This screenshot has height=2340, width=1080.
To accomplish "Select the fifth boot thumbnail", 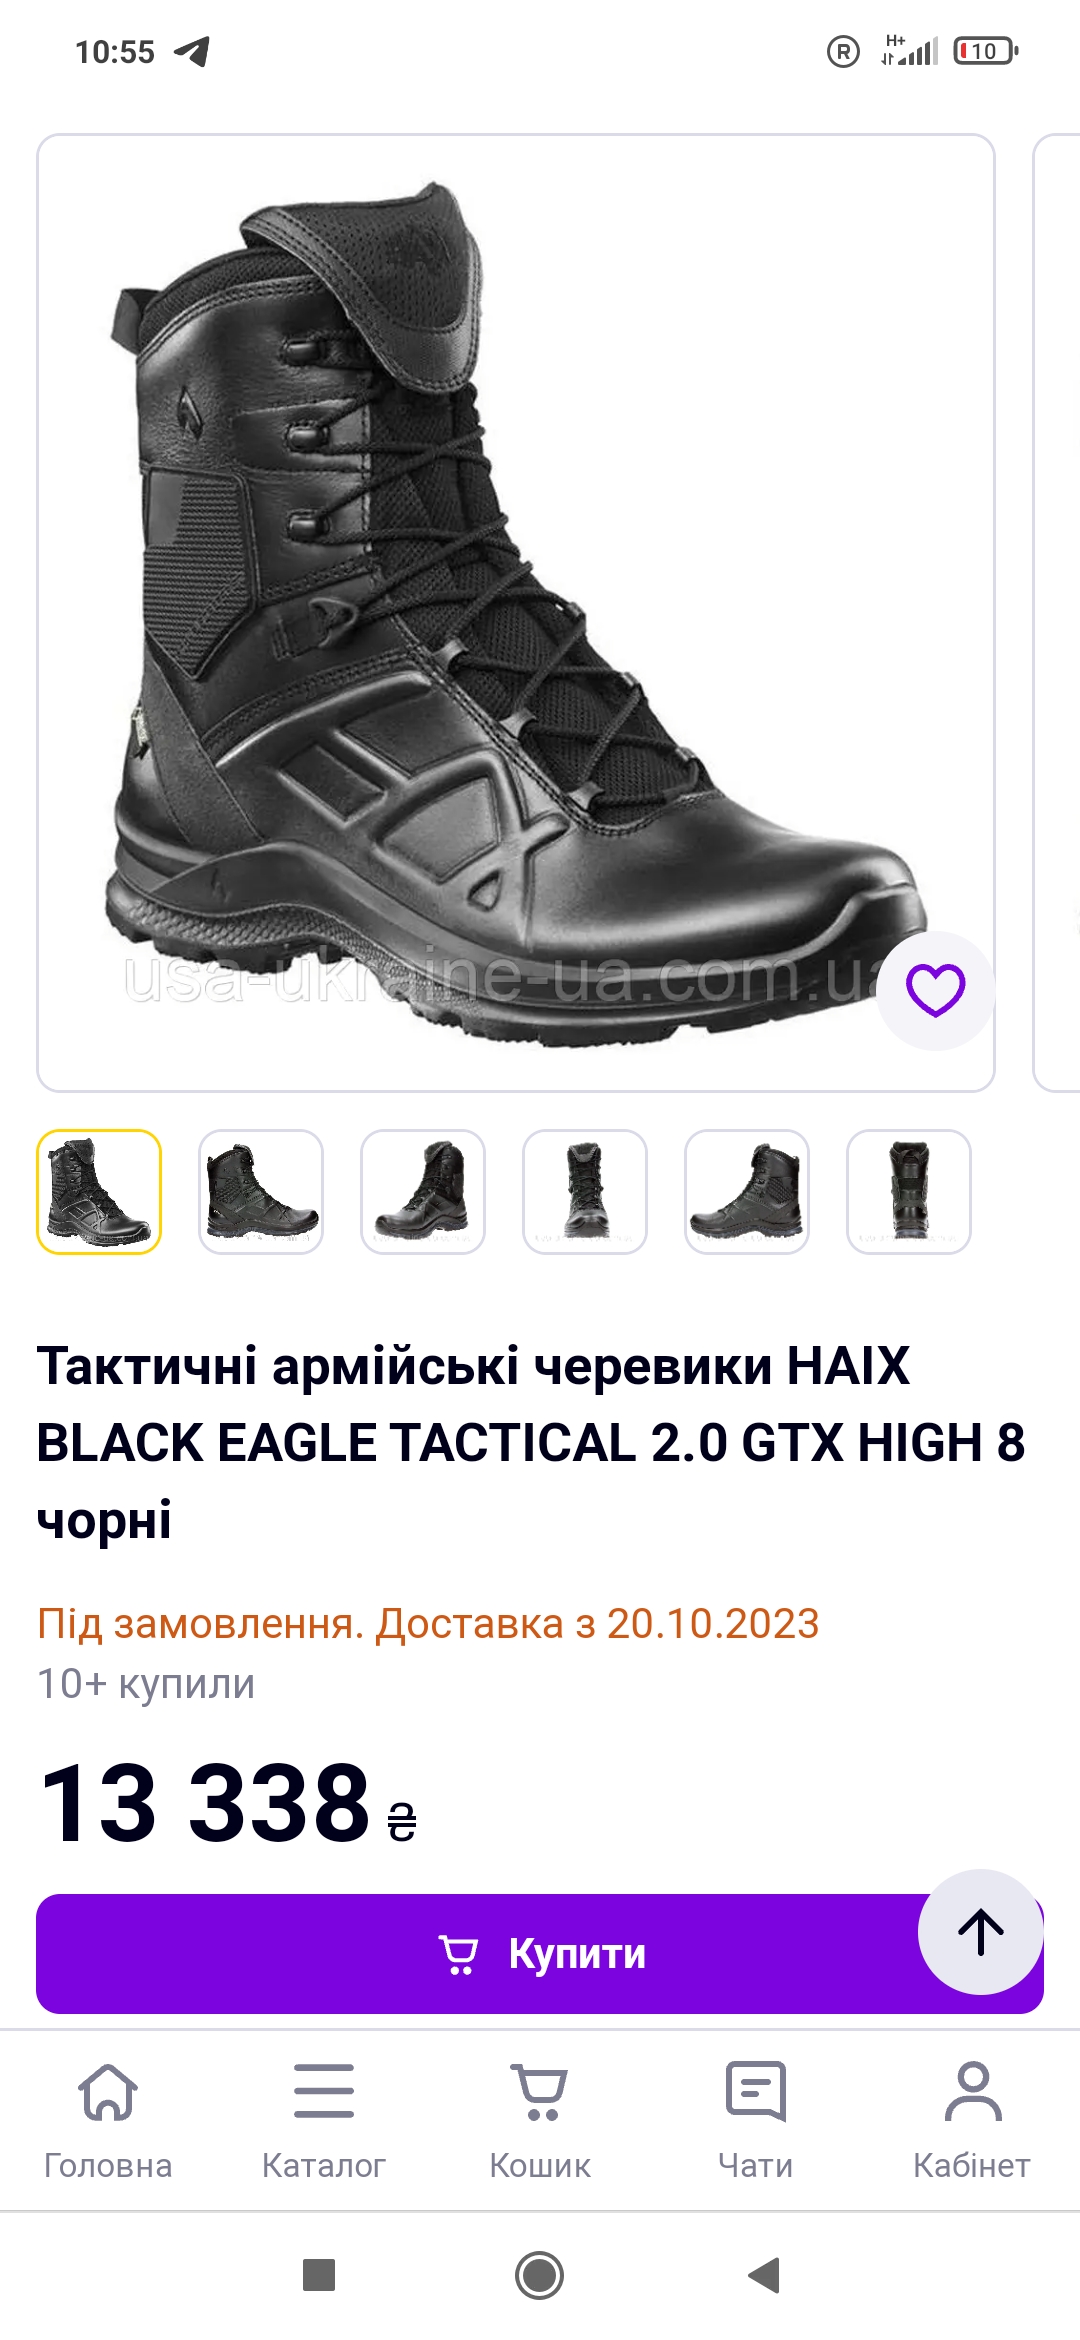I will pyautogui.click(x=747, y=1192).
